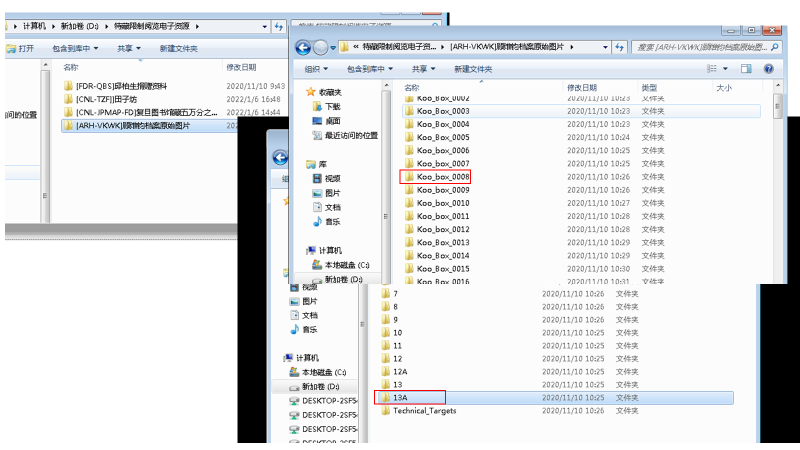Click the search magnifier in the front window
The image size is (800, 450).
pyautogui.click(x=774, y=47)
